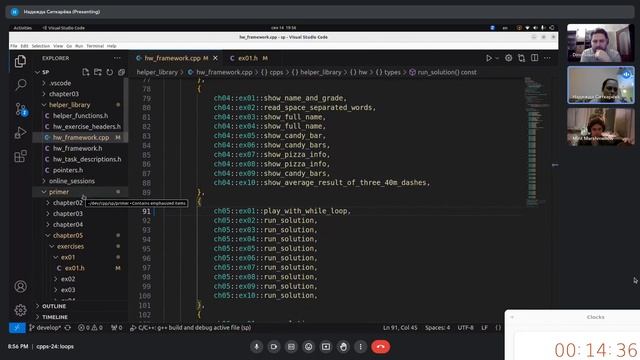Viewport: 640px width, 360px height.
Task: Click LF end of line setting
Action: click(484, 328)
